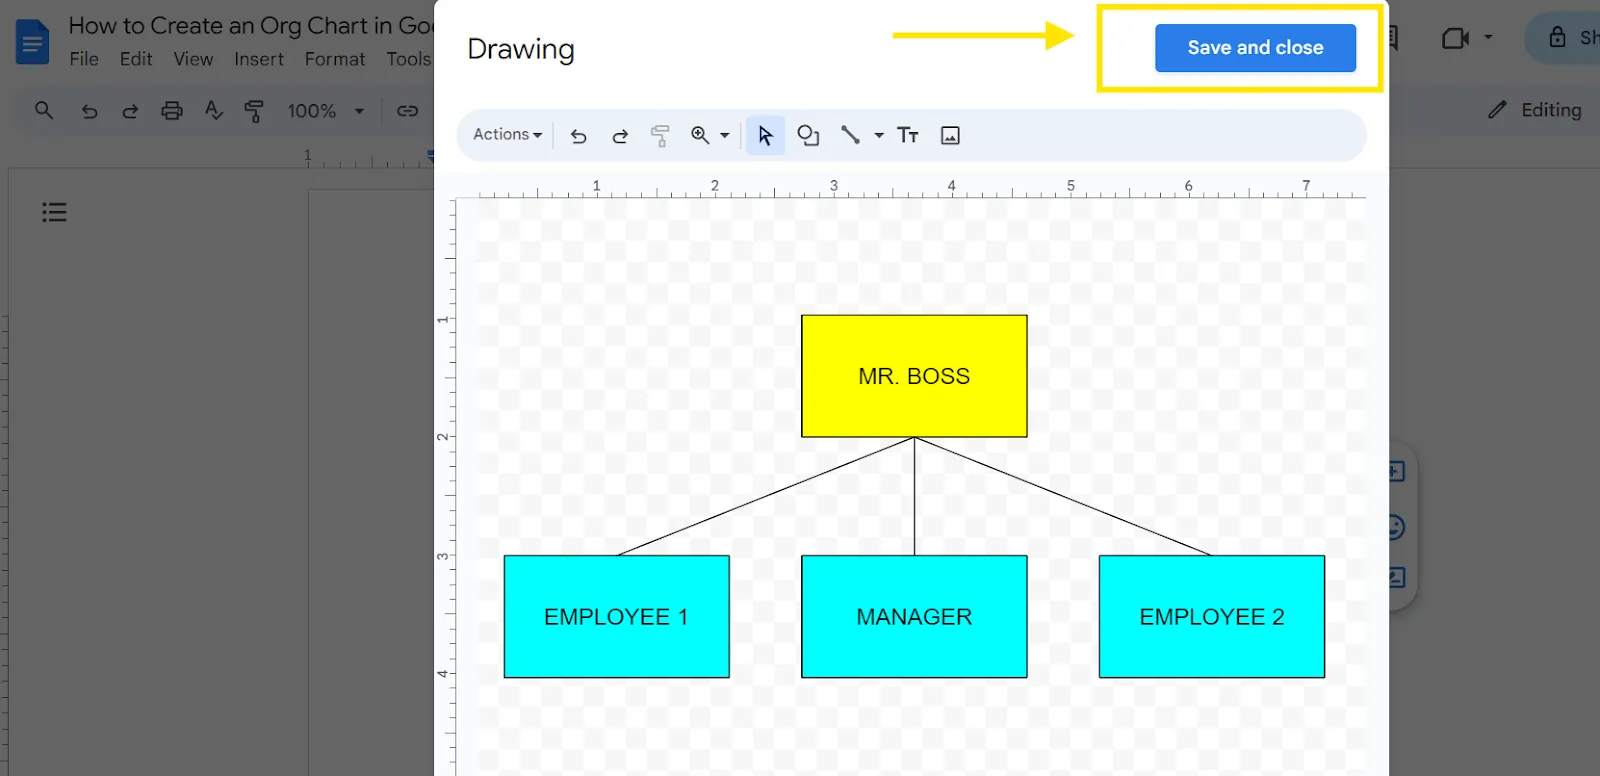Screen dimensions: 1600x776
Task: Open the Actions dropdown in Drawing
Action: [507, 134]
